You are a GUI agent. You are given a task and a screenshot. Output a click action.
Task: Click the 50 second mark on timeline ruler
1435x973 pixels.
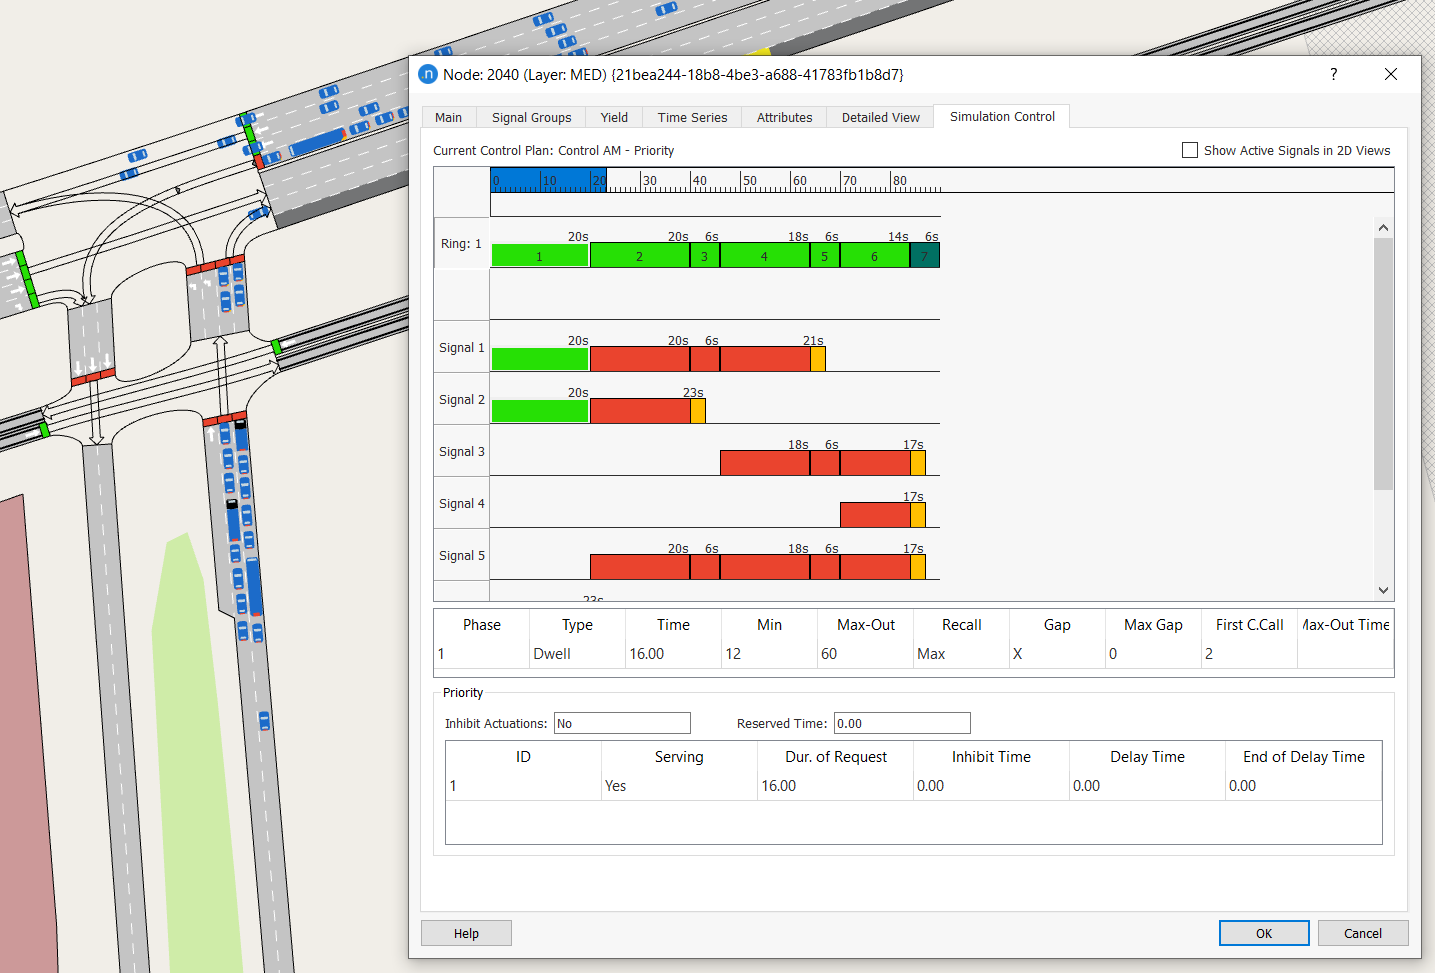(741, 181)
